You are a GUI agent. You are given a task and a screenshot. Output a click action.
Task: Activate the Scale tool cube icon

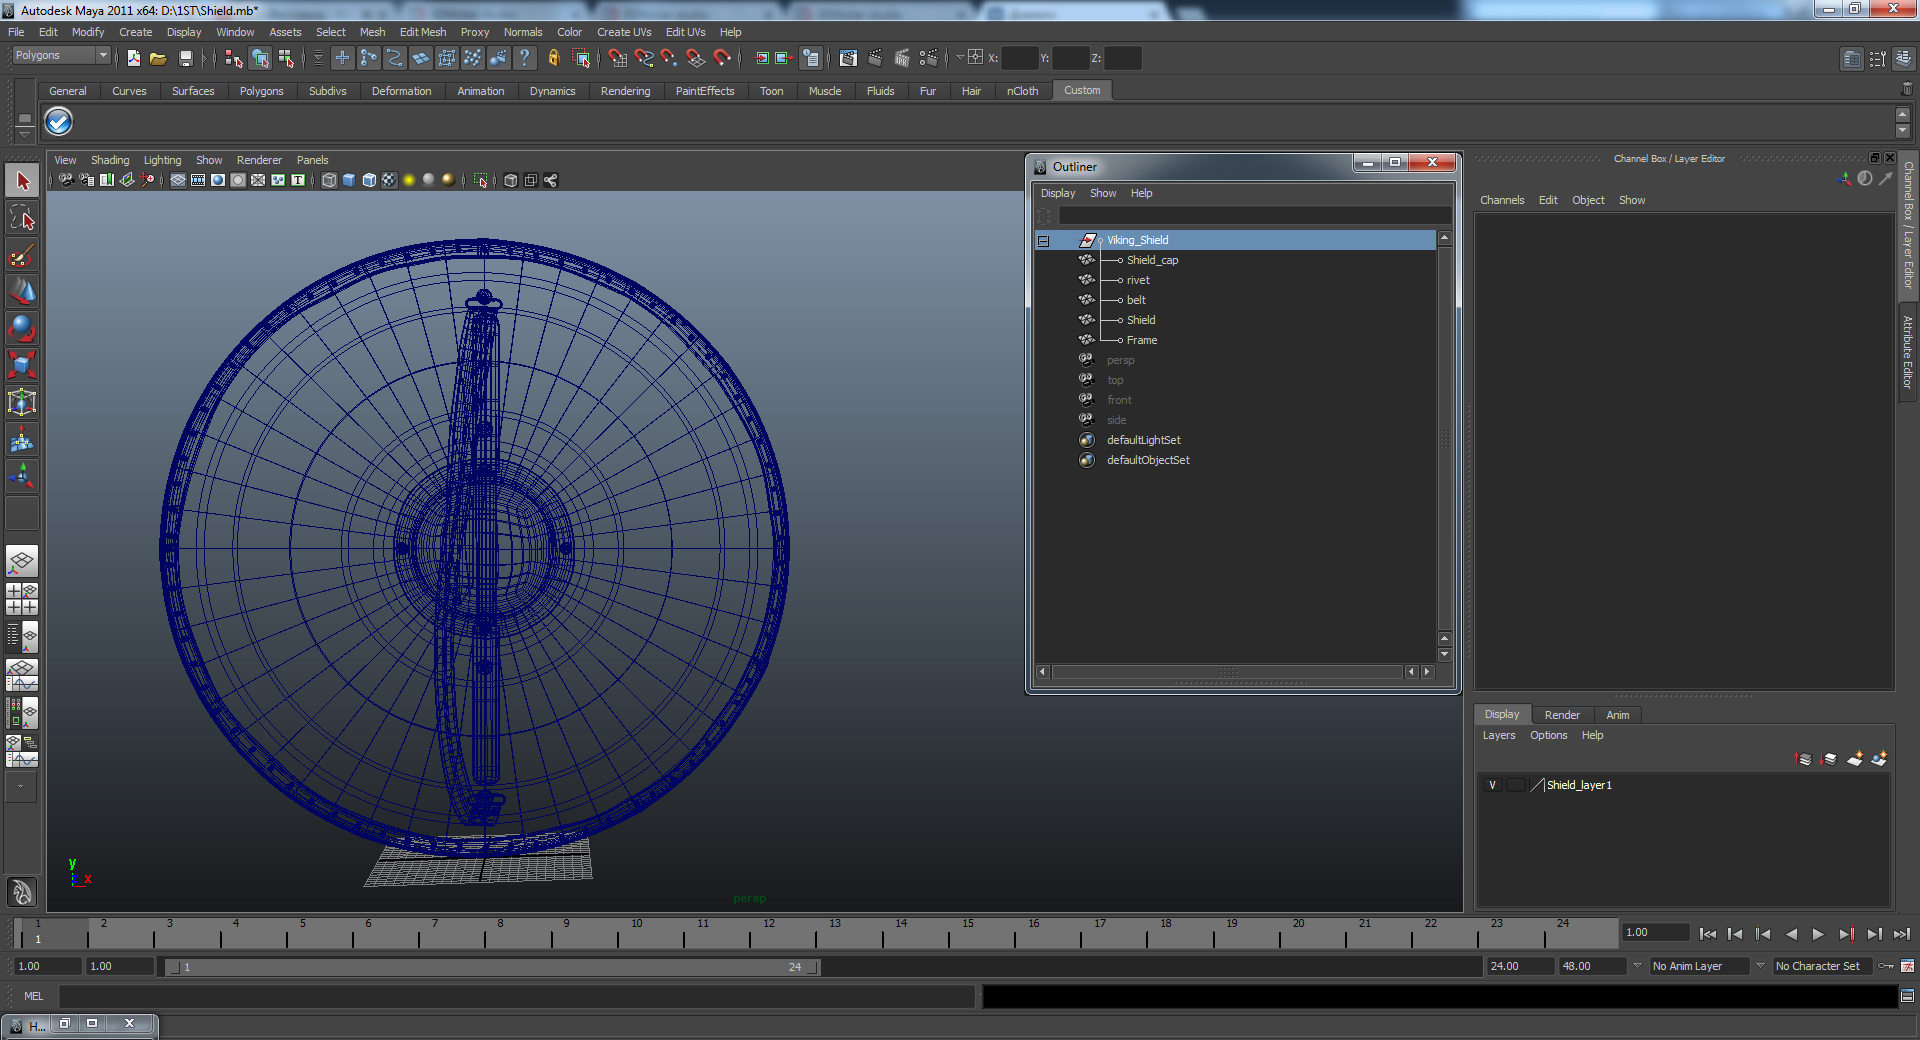22,365
